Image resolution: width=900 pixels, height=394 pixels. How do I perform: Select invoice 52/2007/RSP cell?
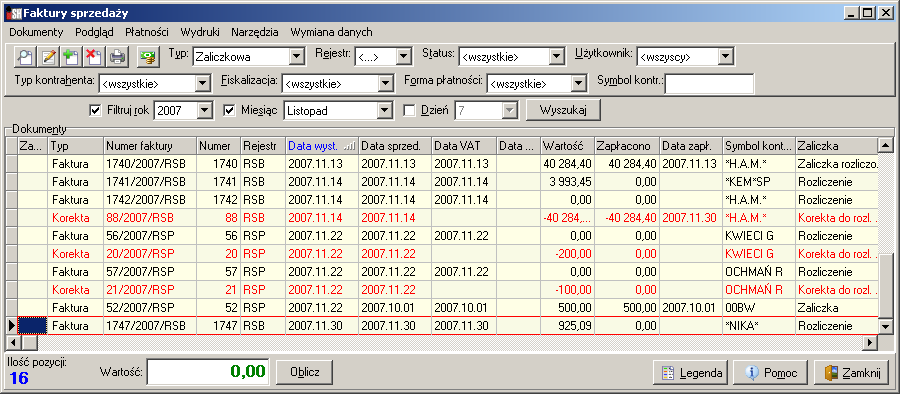[x=150, y=307]
